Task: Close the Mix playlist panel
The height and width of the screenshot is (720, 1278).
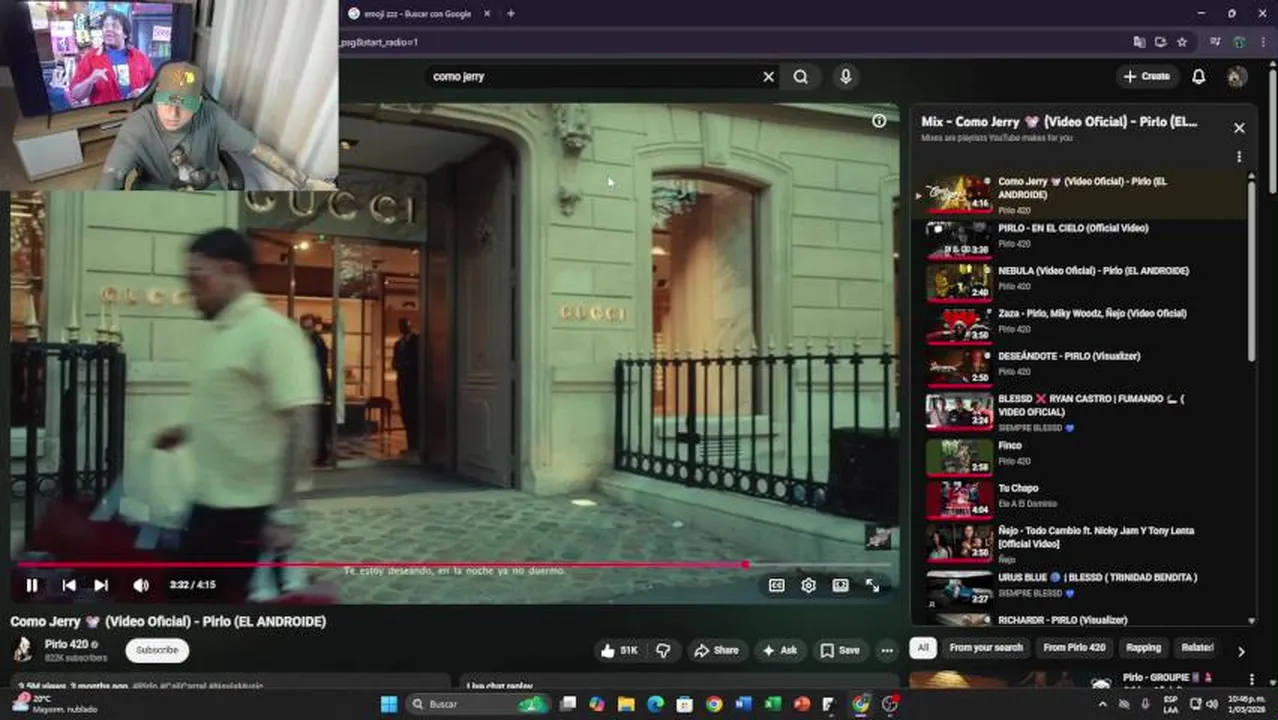Action: [1239, 128]
